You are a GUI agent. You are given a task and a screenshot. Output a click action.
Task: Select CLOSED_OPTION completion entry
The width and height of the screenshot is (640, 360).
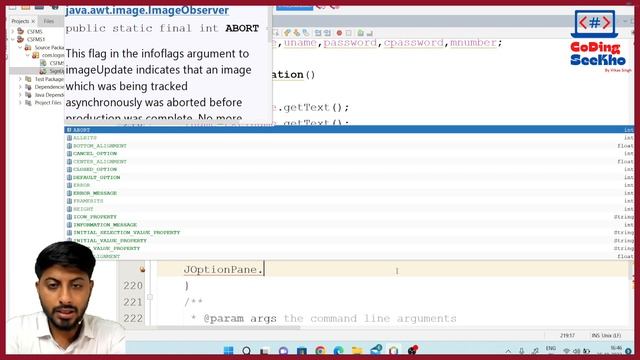pyautogui.click(x=349, y=169)
